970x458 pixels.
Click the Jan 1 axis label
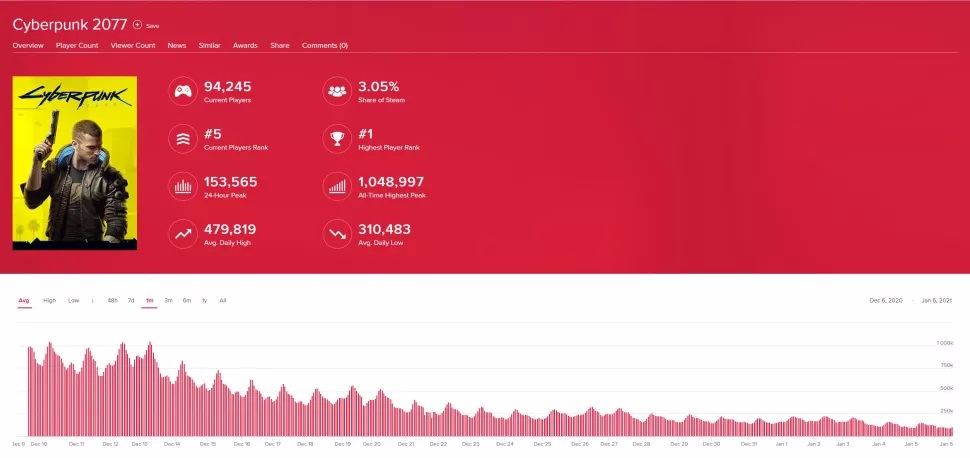pyautogui.click(x=781, y=444)
